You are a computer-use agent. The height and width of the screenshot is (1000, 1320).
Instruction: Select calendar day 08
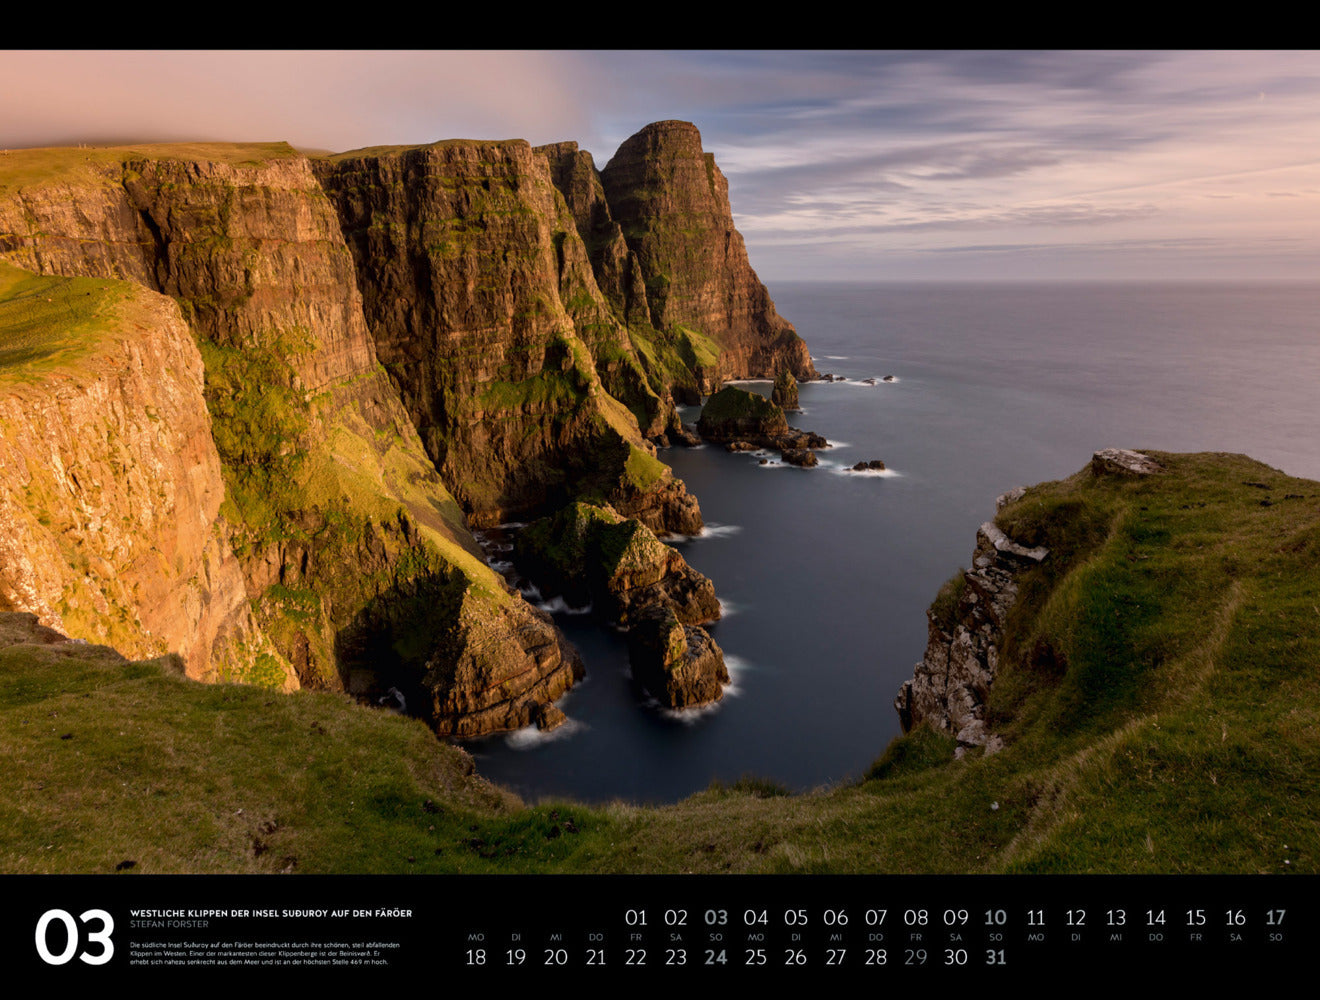coord(916,917)
